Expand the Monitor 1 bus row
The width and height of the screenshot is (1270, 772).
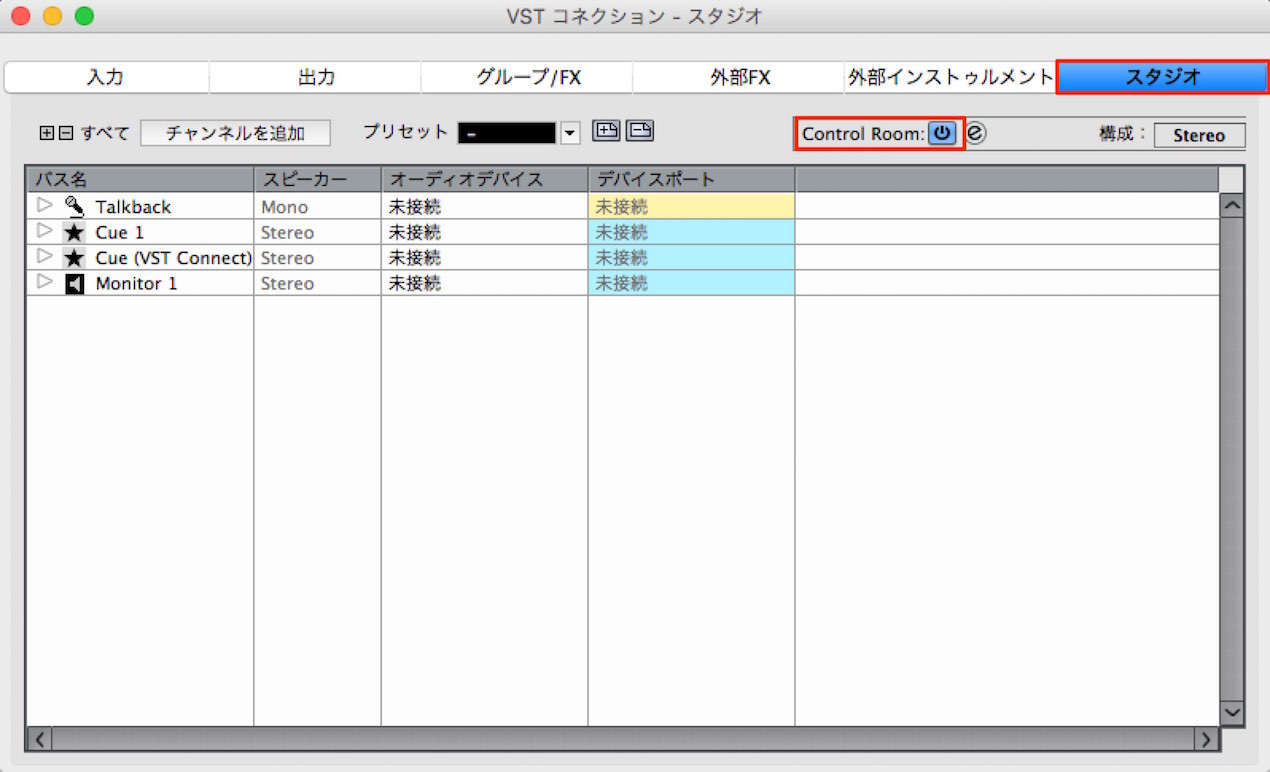click(x=43, y=283)
